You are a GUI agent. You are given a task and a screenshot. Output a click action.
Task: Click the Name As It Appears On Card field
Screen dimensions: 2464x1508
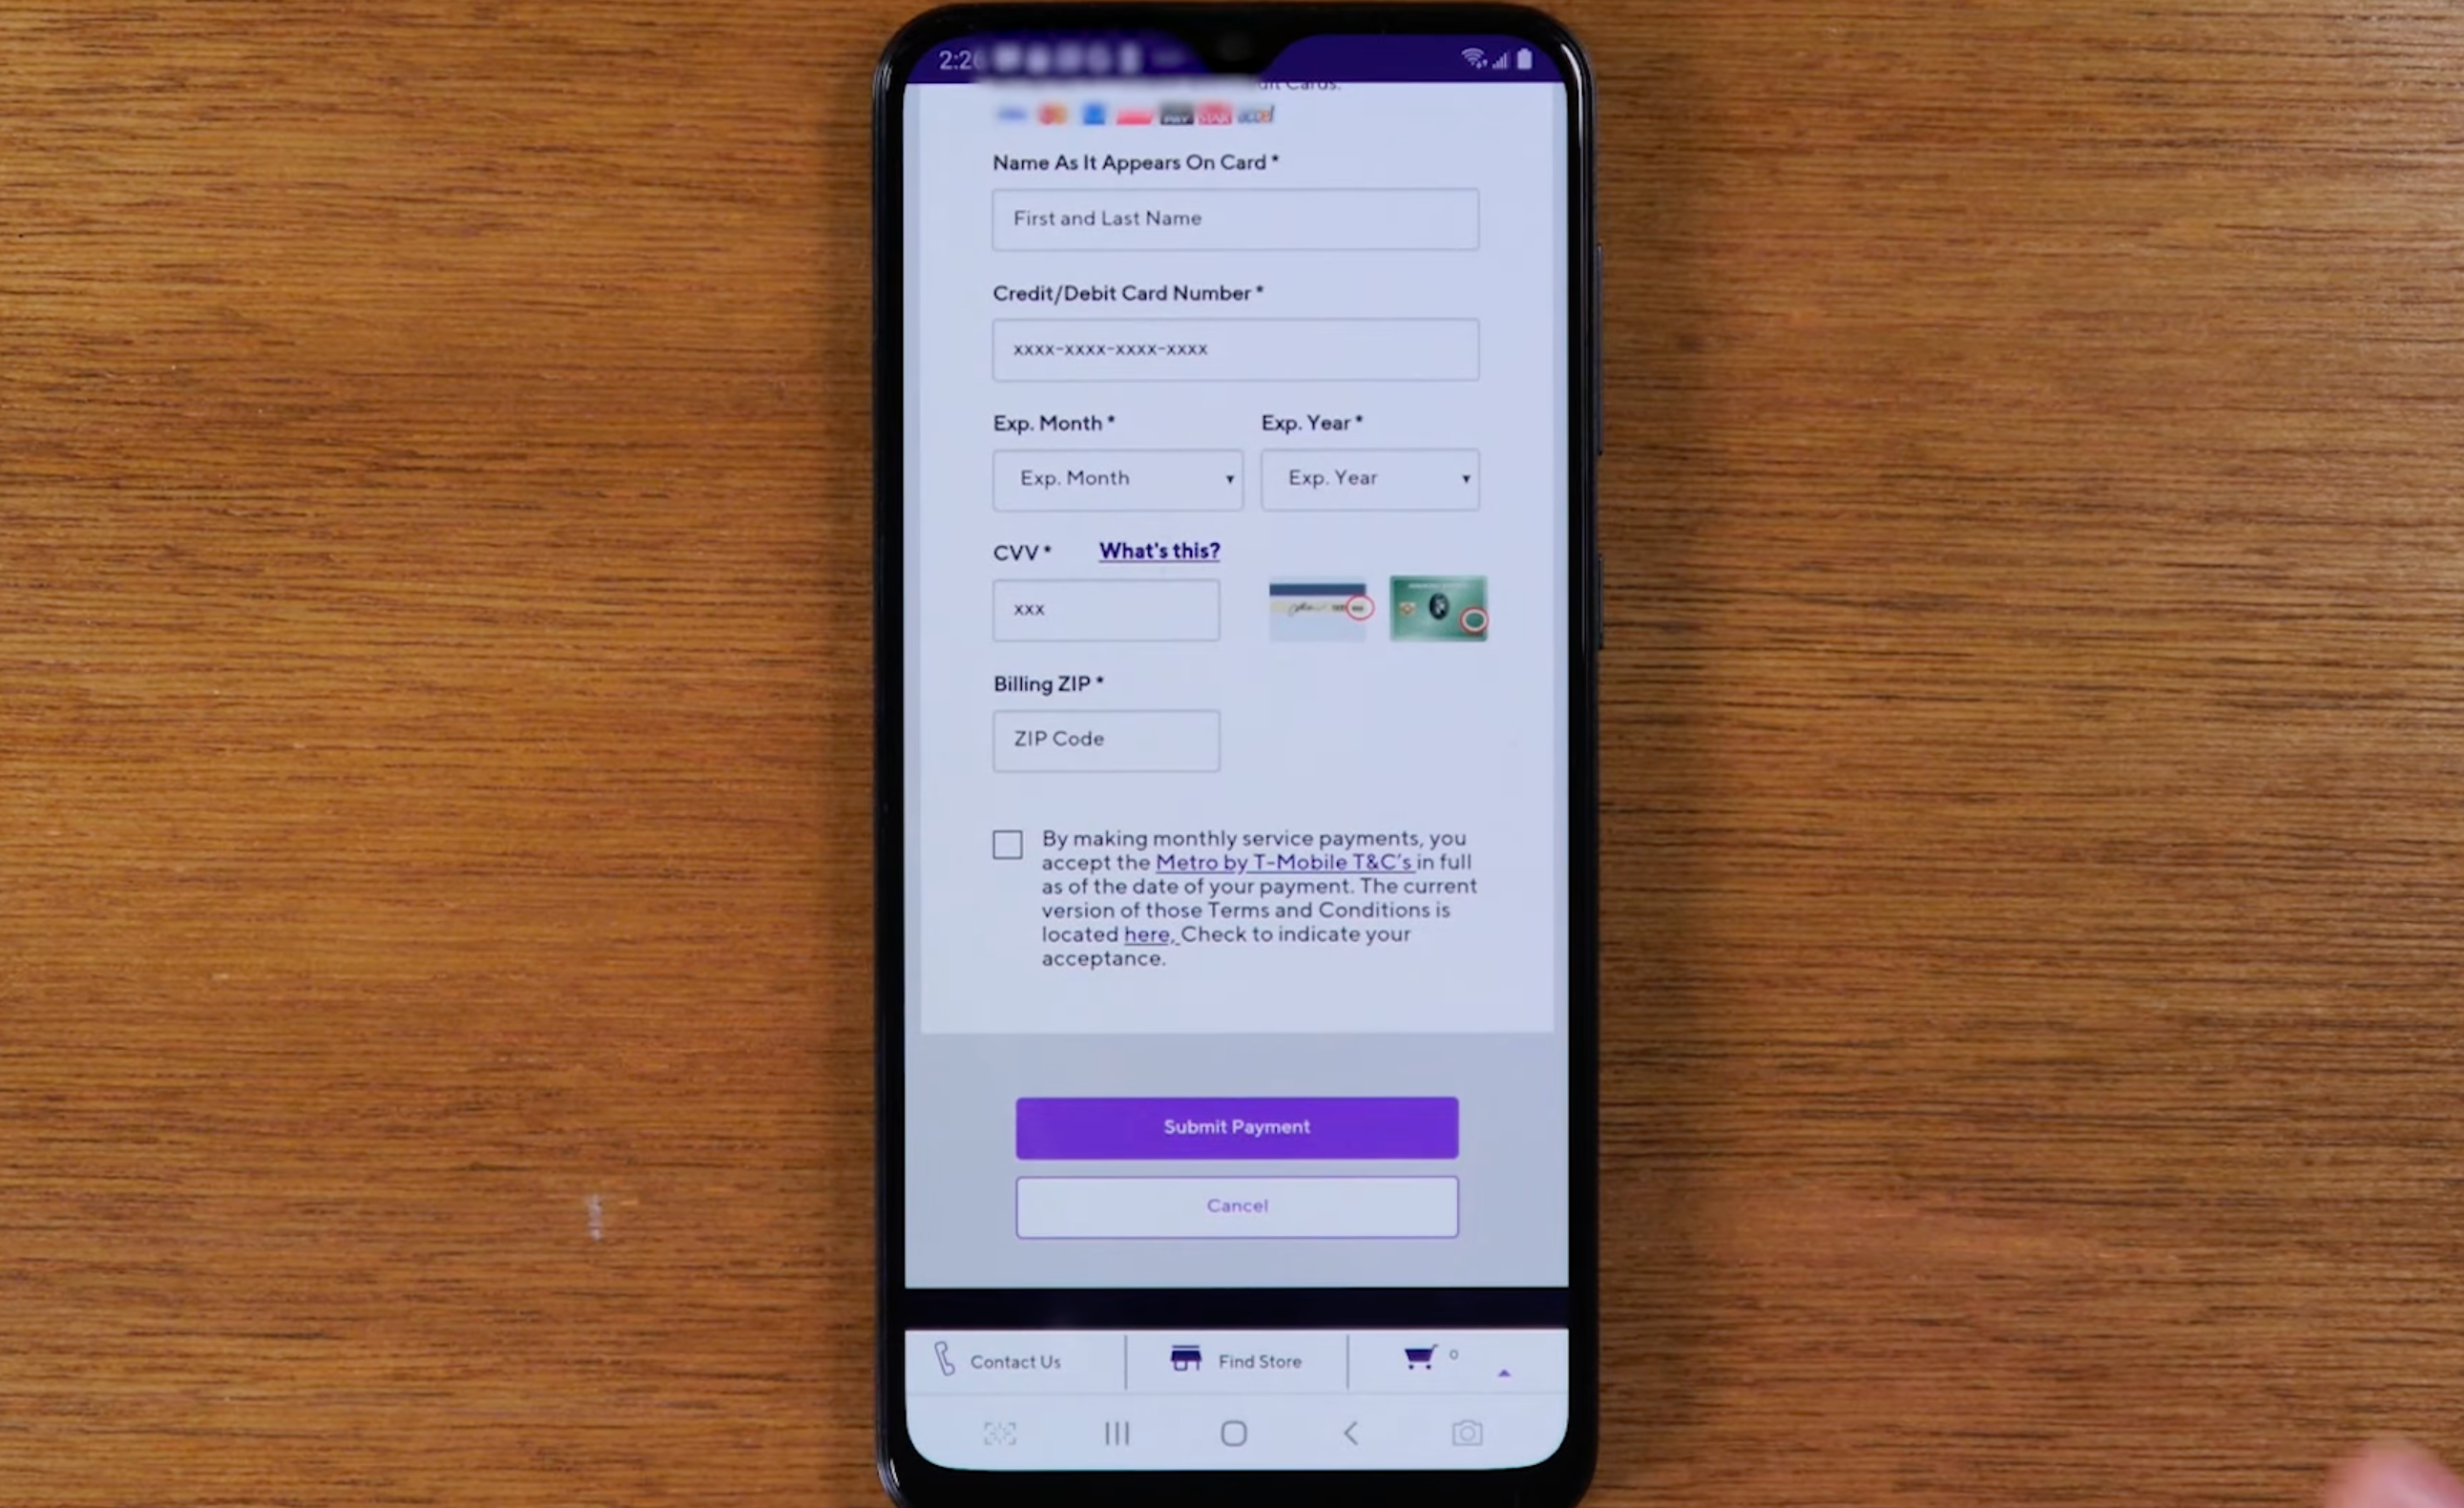tap(1232, 219)
